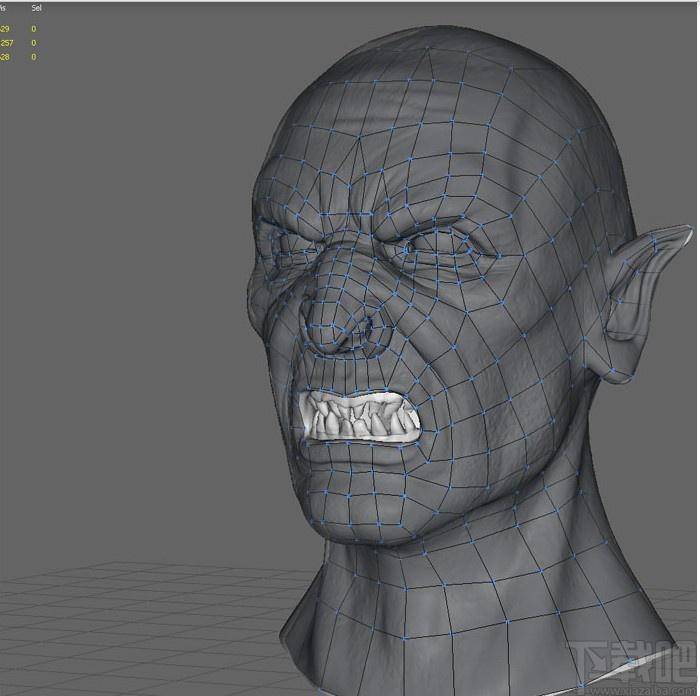Click the lower lip under the teeth

click(x=357, y=455)
